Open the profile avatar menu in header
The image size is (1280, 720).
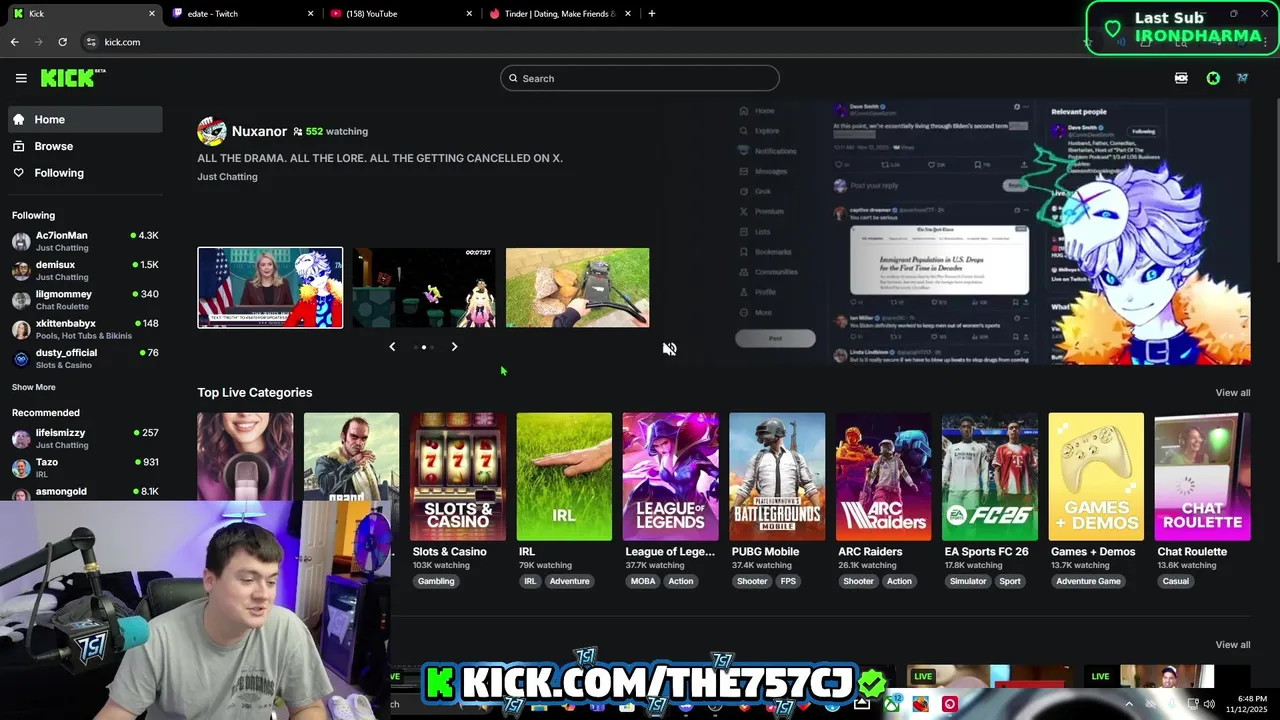point(1242,78)
